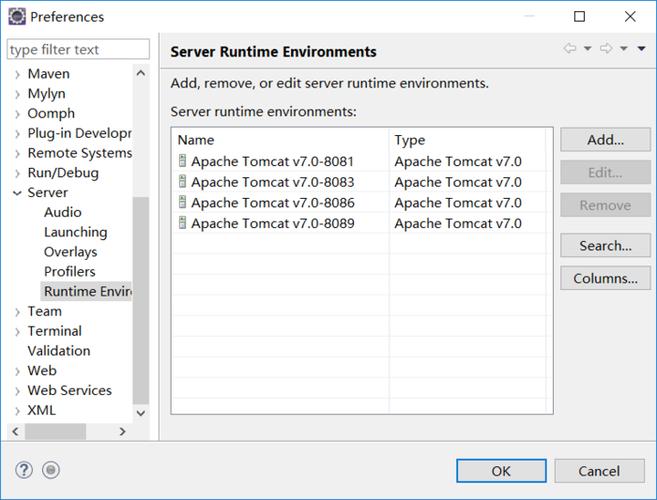Expand the Oomph tree node
Screen dimensions: 657x500
17,114
